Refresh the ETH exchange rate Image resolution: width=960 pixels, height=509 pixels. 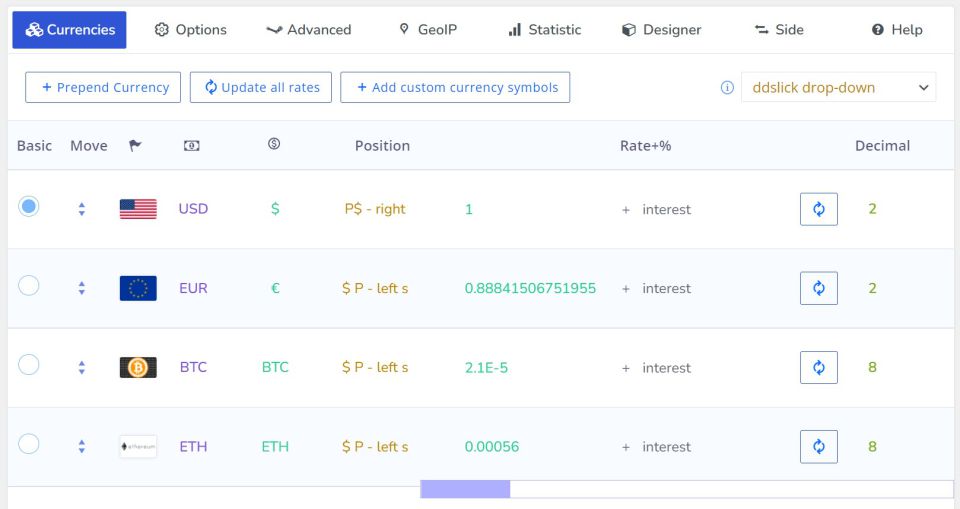coord(818,446)
